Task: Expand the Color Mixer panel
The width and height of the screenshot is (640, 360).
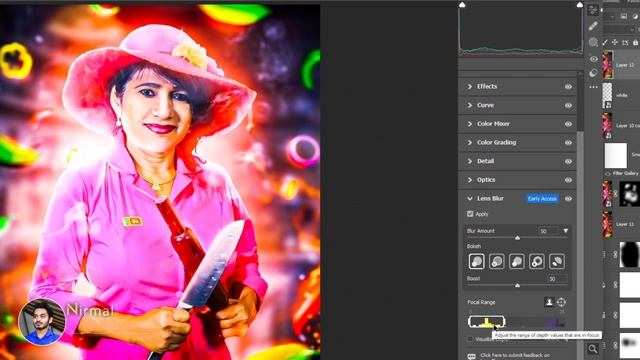Action: click(470, 124)
